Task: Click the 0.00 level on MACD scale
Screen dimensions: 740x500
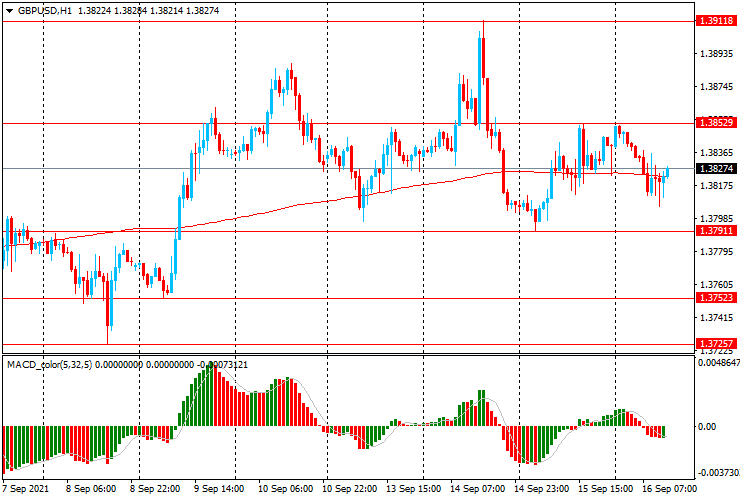Action: point(708,426)
